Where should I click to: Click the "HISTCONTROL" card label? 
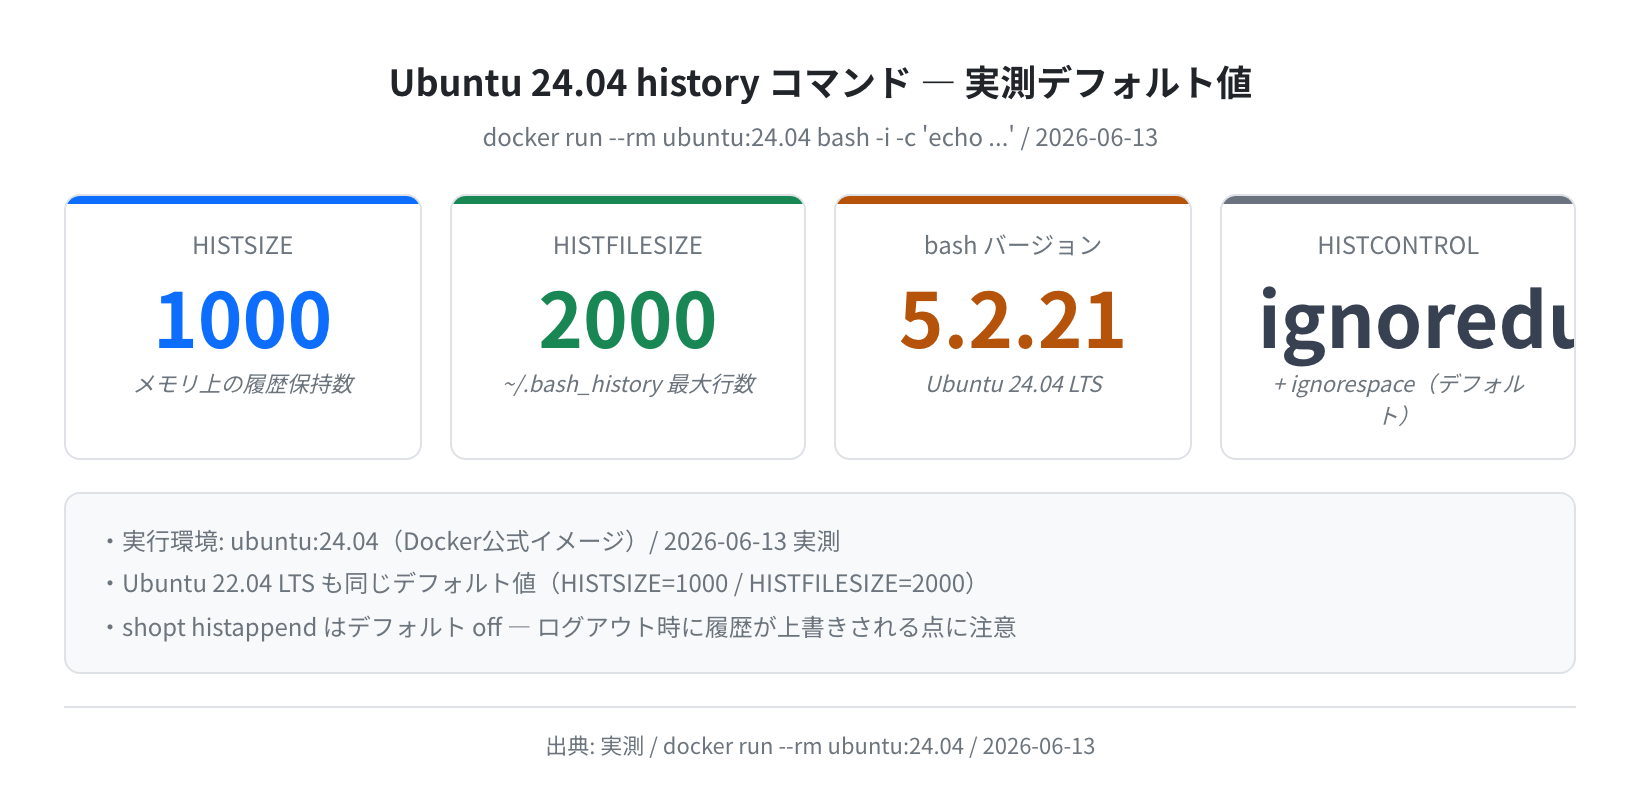tap(1398, 245)
